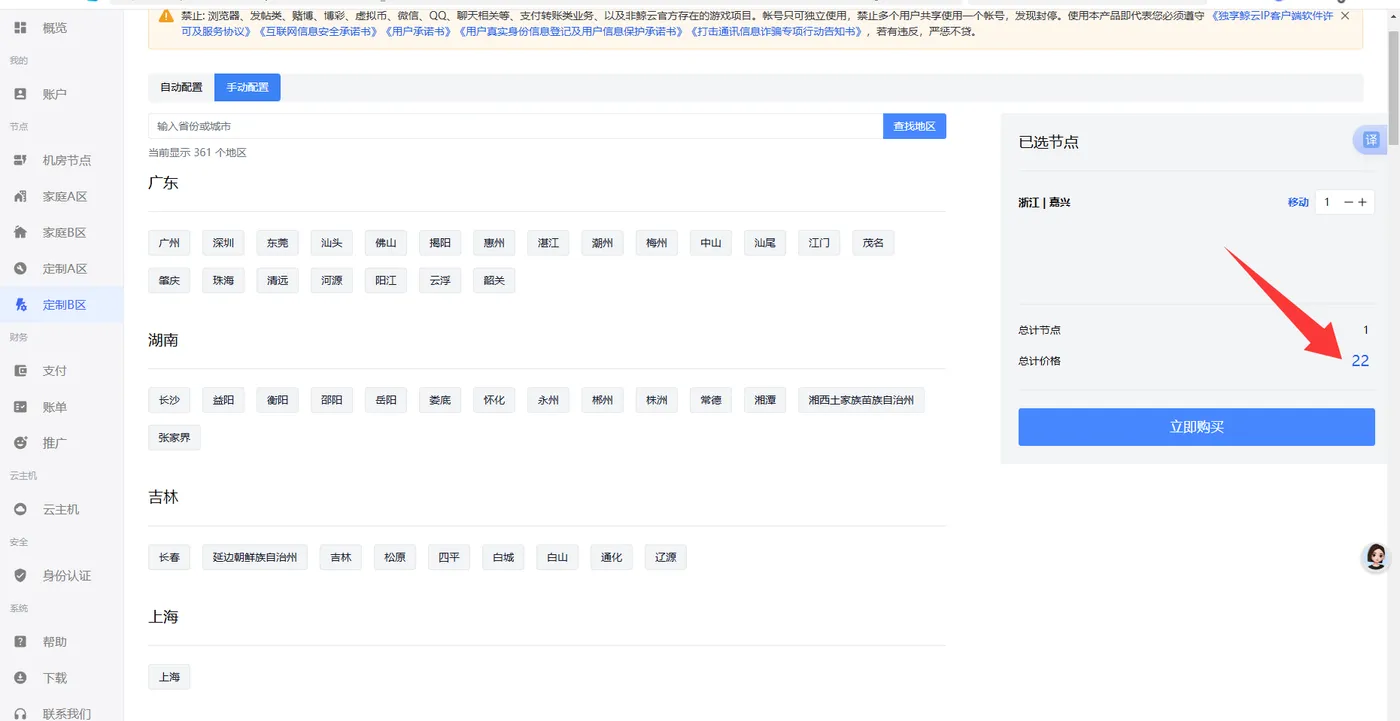Click the 帮助 help icon

pos(20,641)
